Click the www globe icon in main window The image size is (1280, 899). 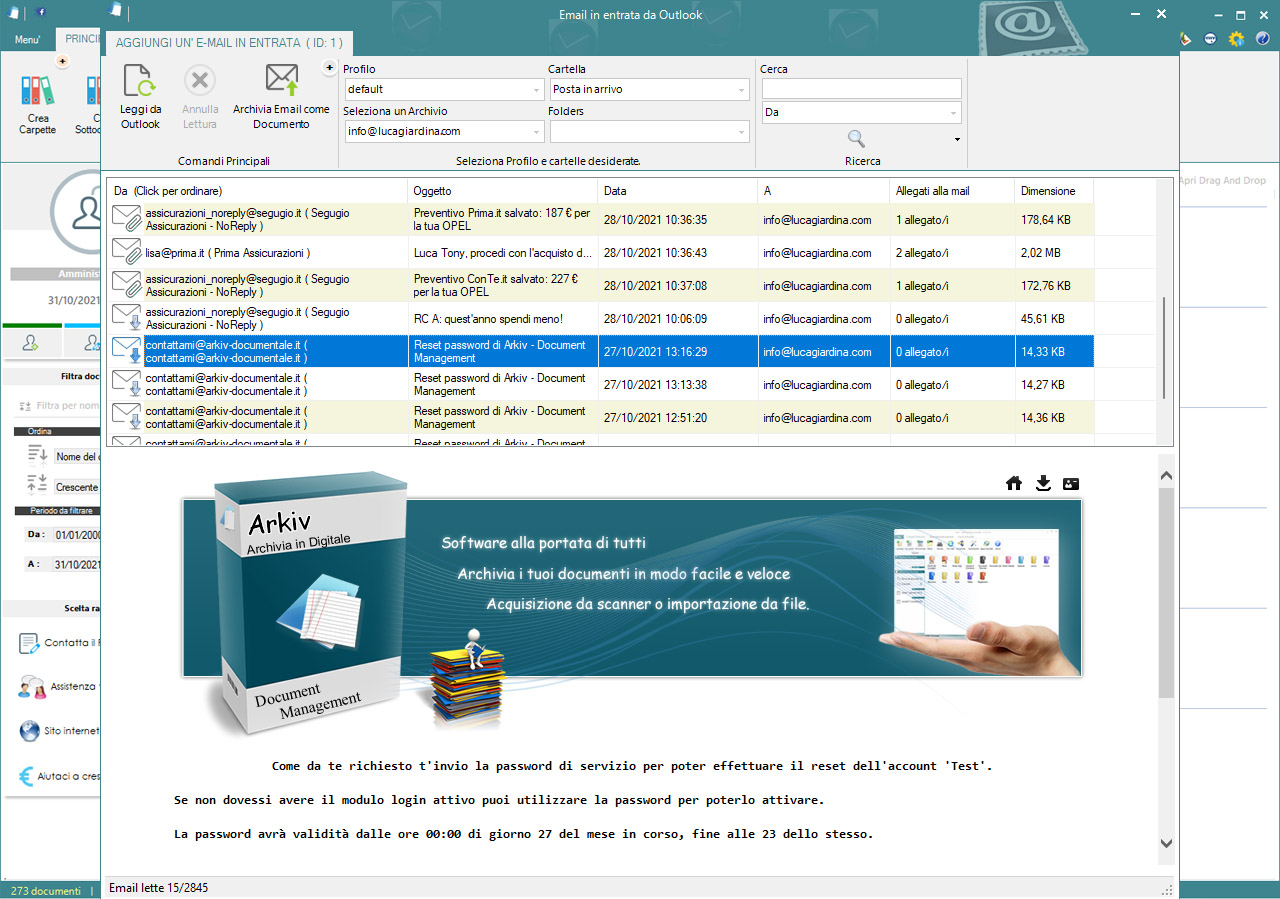[x=1210, y=39]
